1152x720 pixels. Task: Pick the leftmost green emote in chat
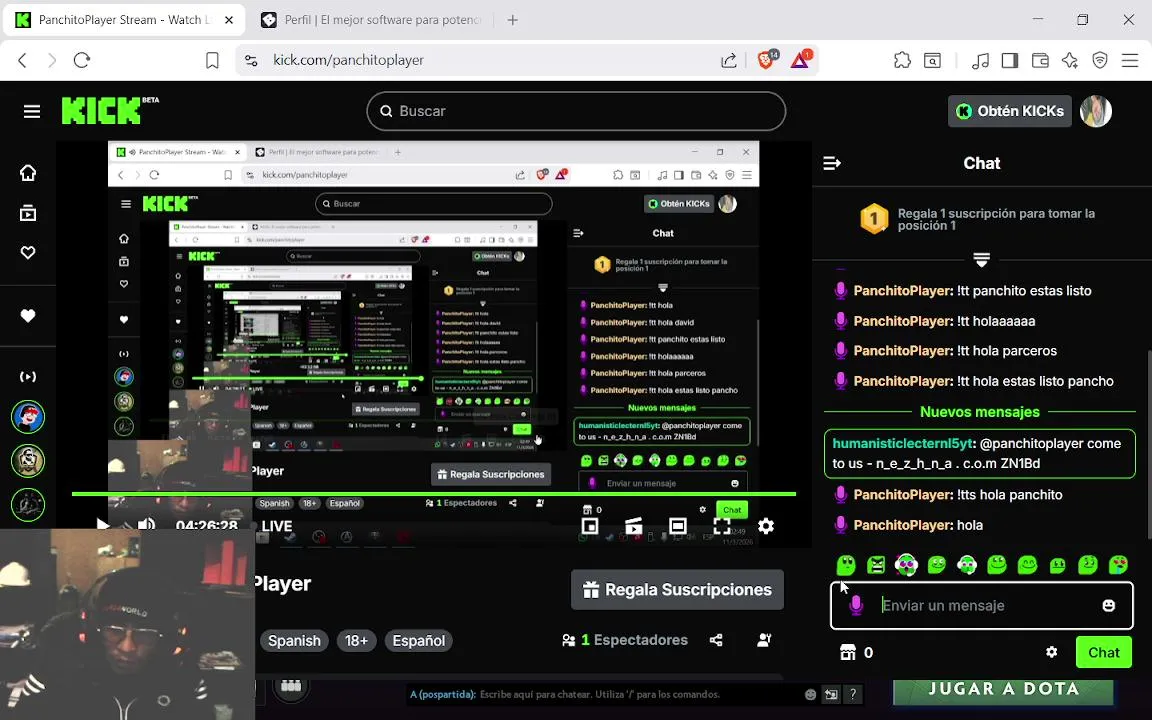point(846,564)
